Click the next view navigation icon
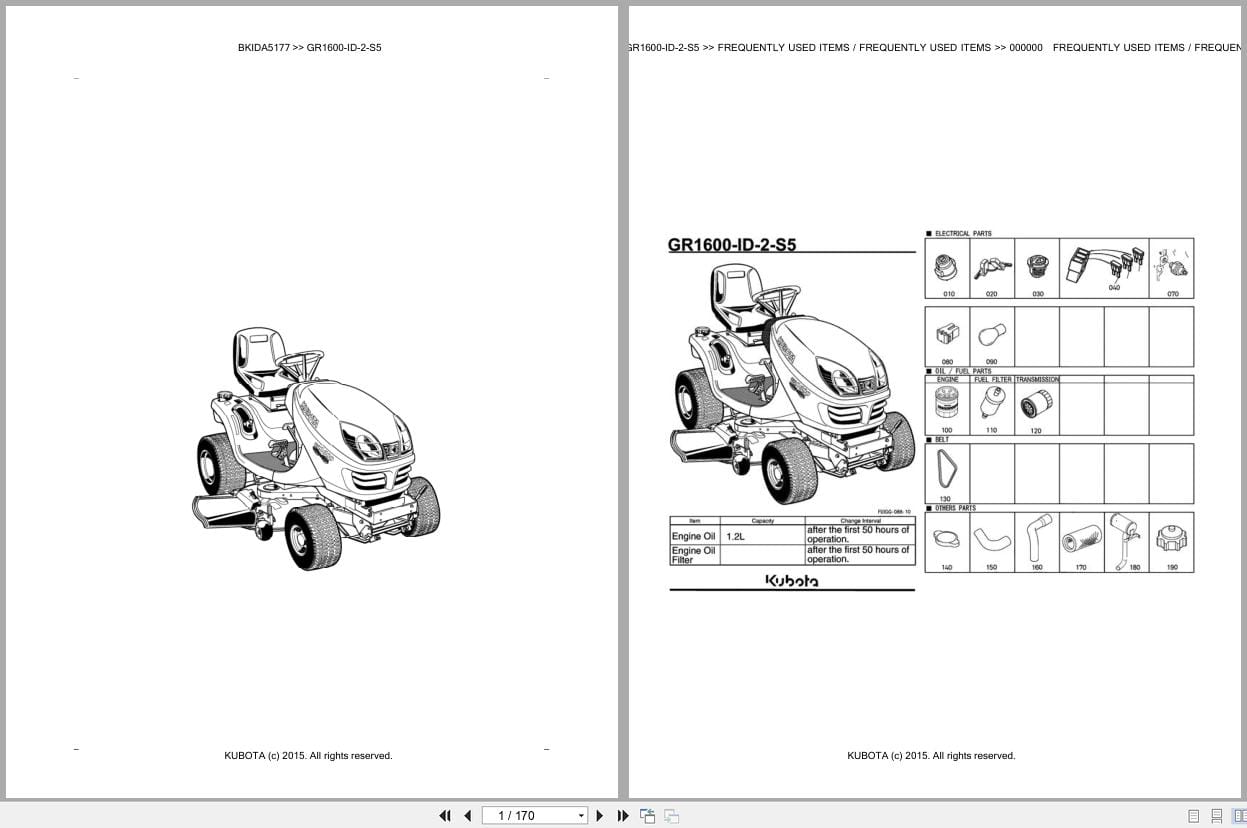Screen dimensions: 1247x828 tap(672, 816)
